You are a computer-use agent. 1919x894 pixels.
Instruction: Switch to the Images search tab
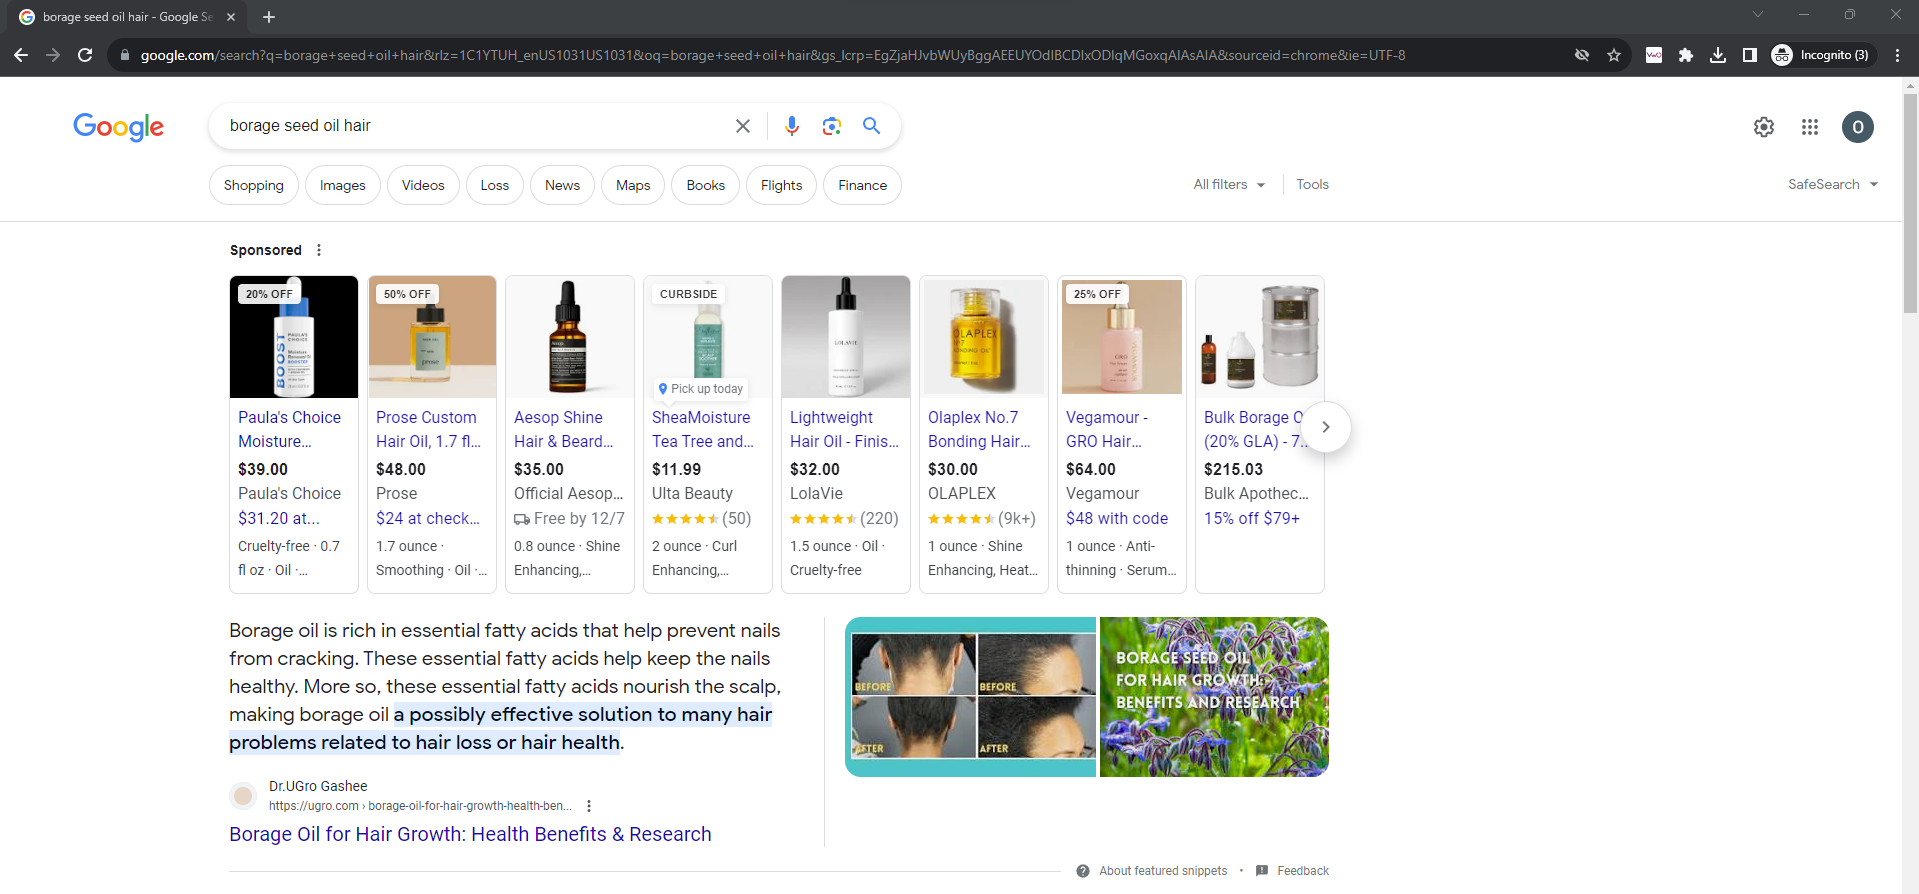pyautogui.click(x=342, y=186)
